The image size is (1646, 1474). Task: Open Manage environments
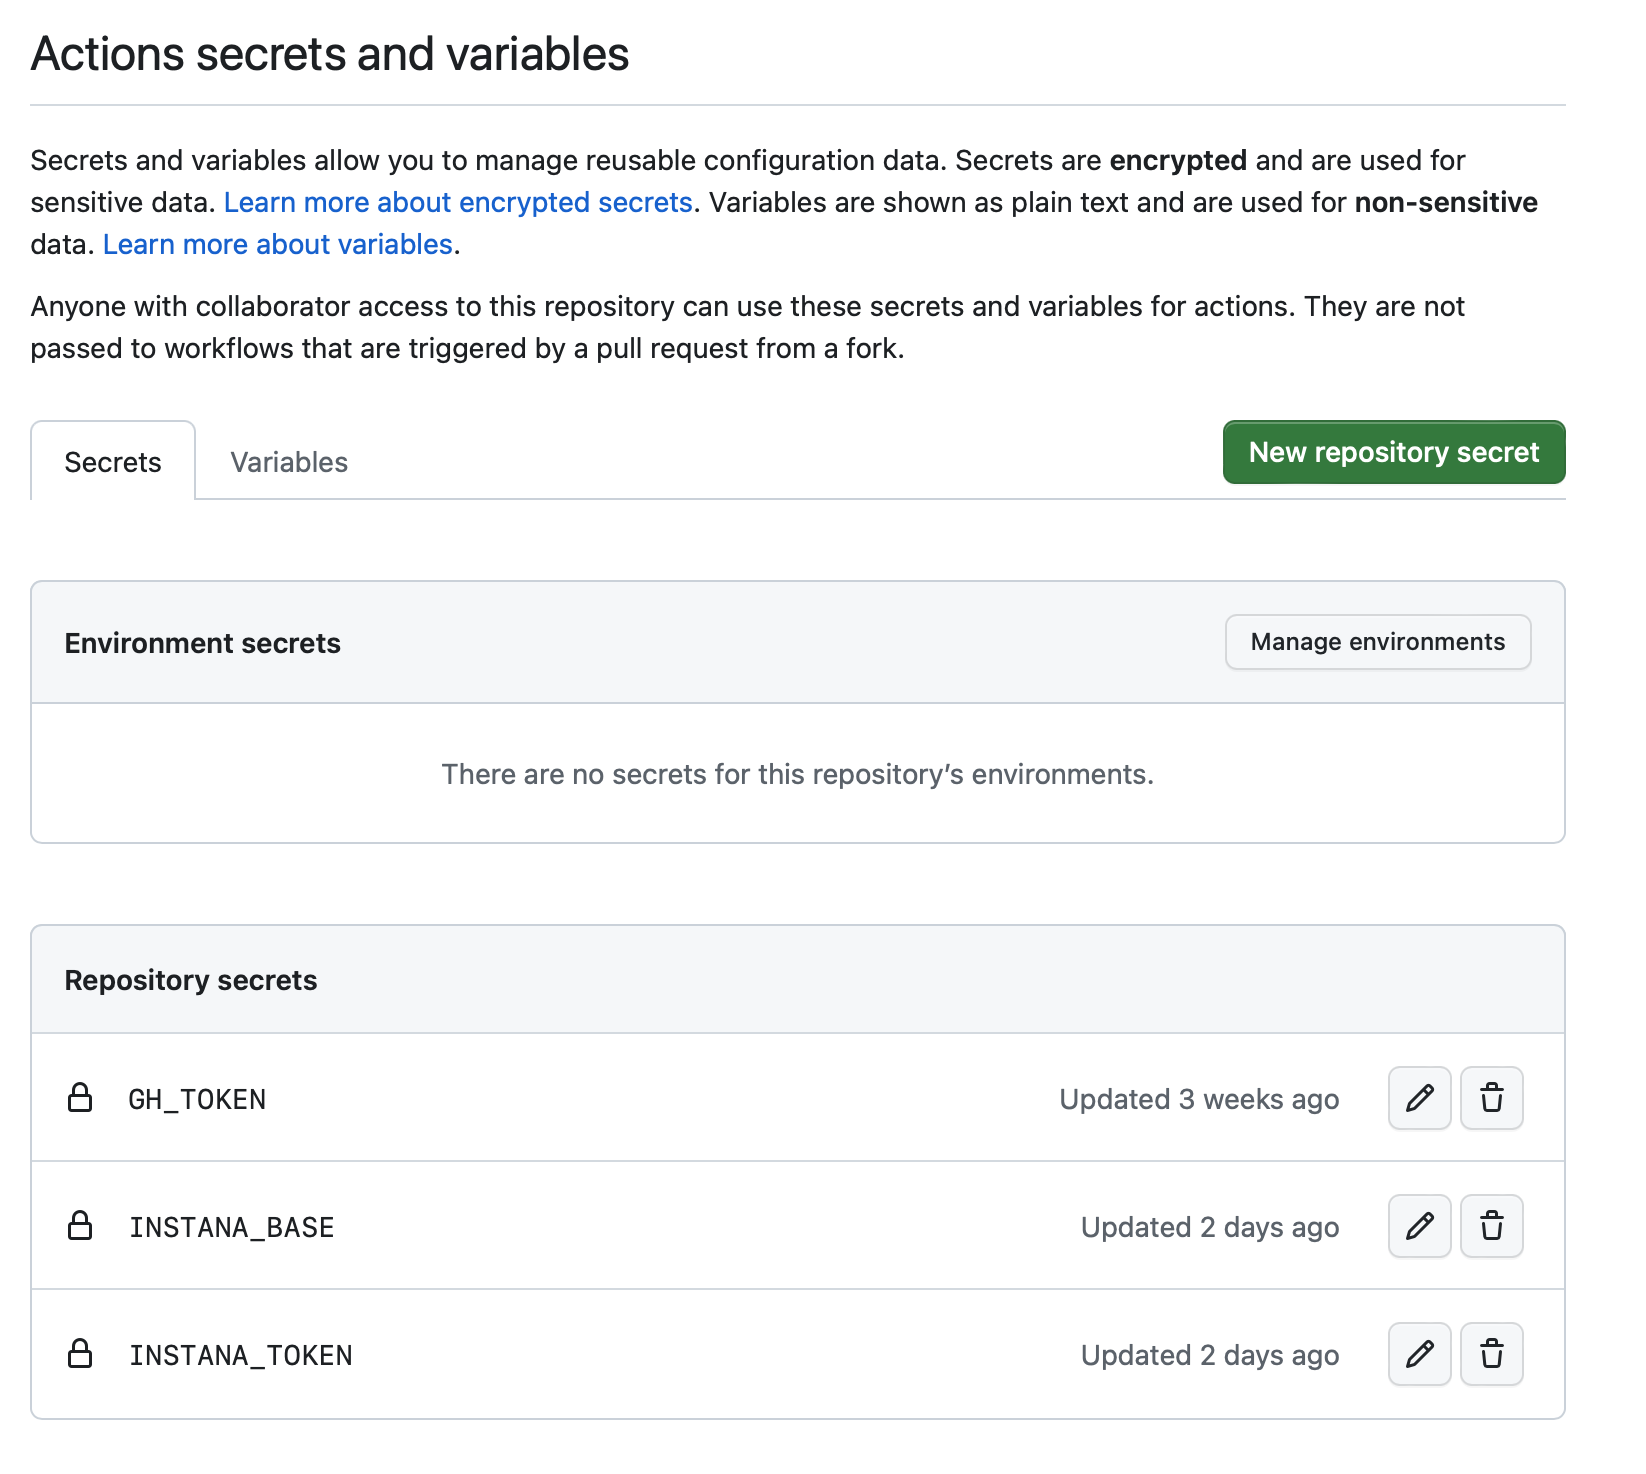(x=1377, y=642)
